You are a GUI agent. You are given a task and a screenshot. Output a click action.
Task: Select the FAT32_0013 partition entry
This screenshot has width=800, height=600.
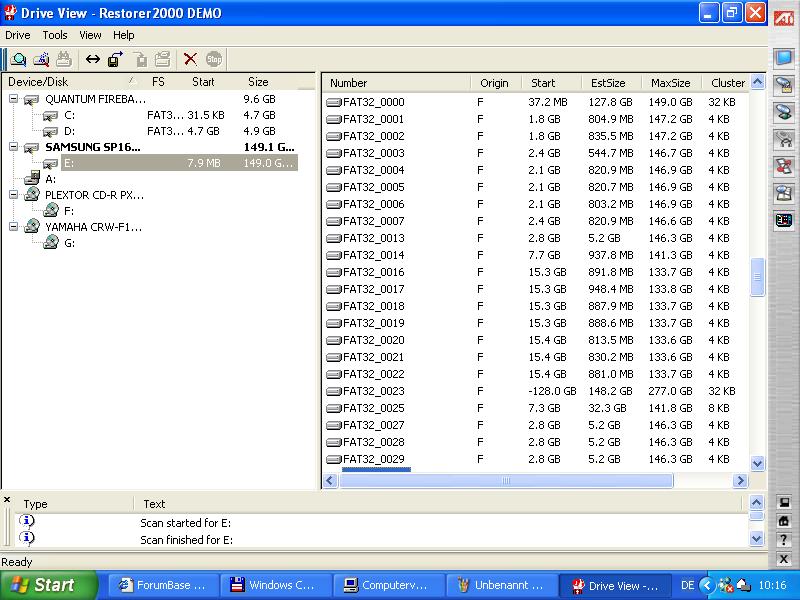373,238
